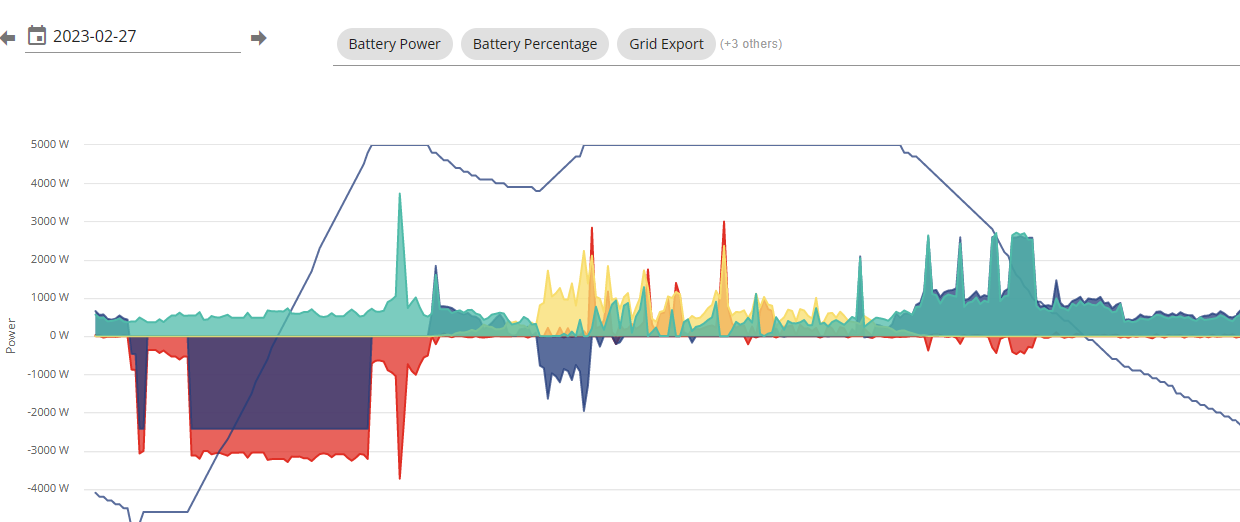This screenshot has width=1240, height=522.
Task: Expand the (+3 others) series list
Action: point(751,44)
